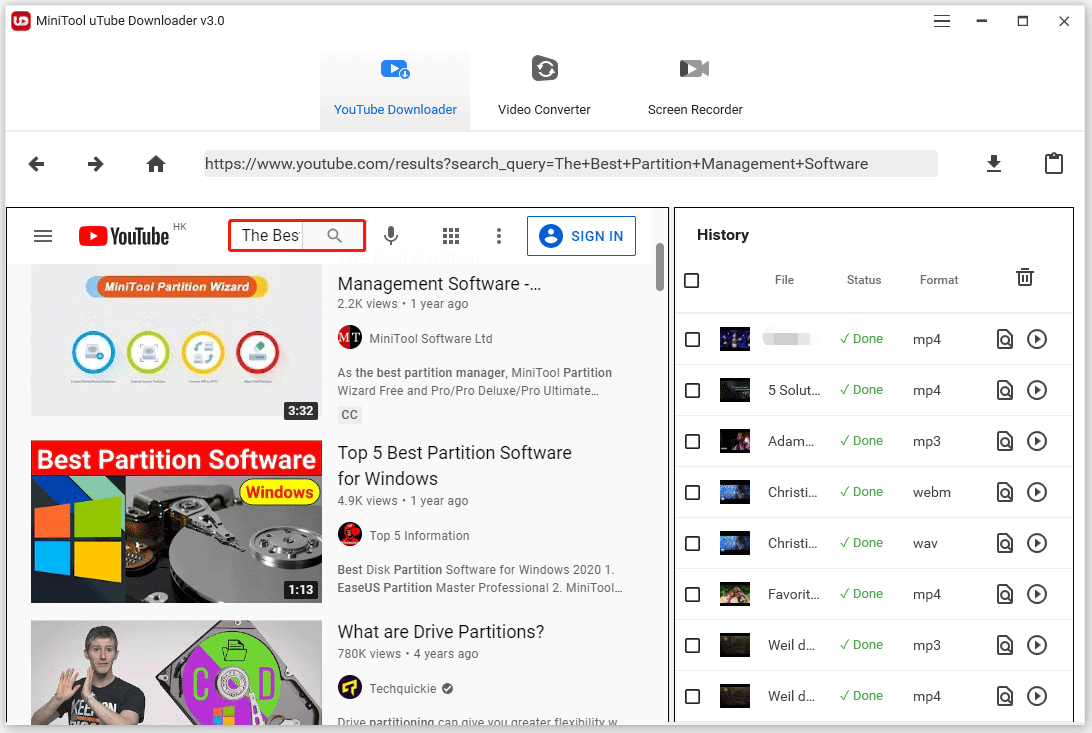Click the YouTube search magnifier button

(x=334, y=235)
